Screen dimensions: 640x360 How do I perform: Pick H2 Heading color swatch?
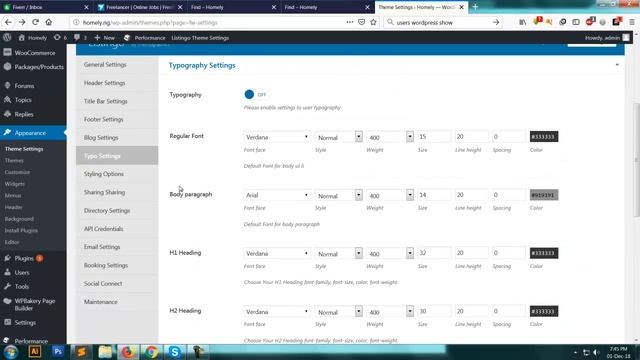pos(544,311)
